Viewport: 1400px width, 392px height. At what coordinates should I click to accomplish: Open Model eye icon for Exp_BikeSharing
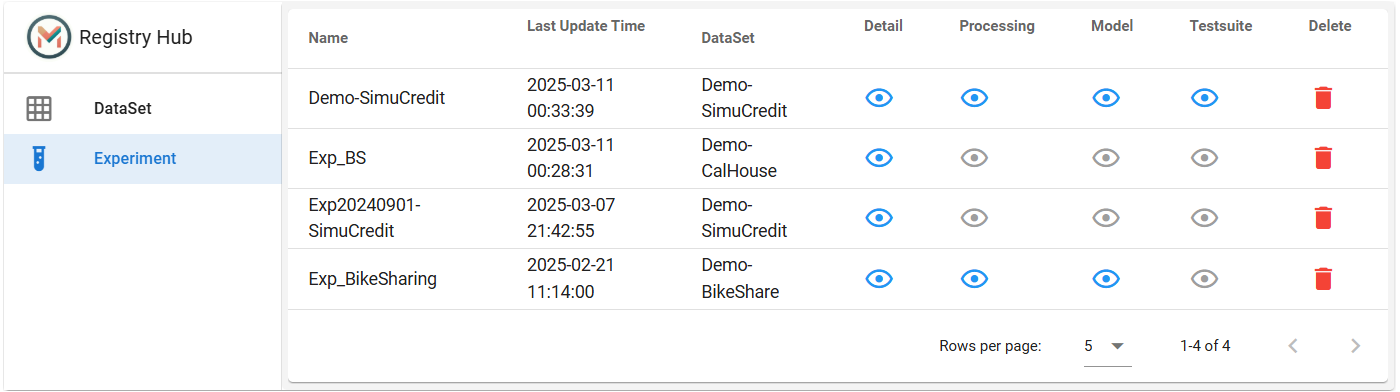click(1106, 279)
